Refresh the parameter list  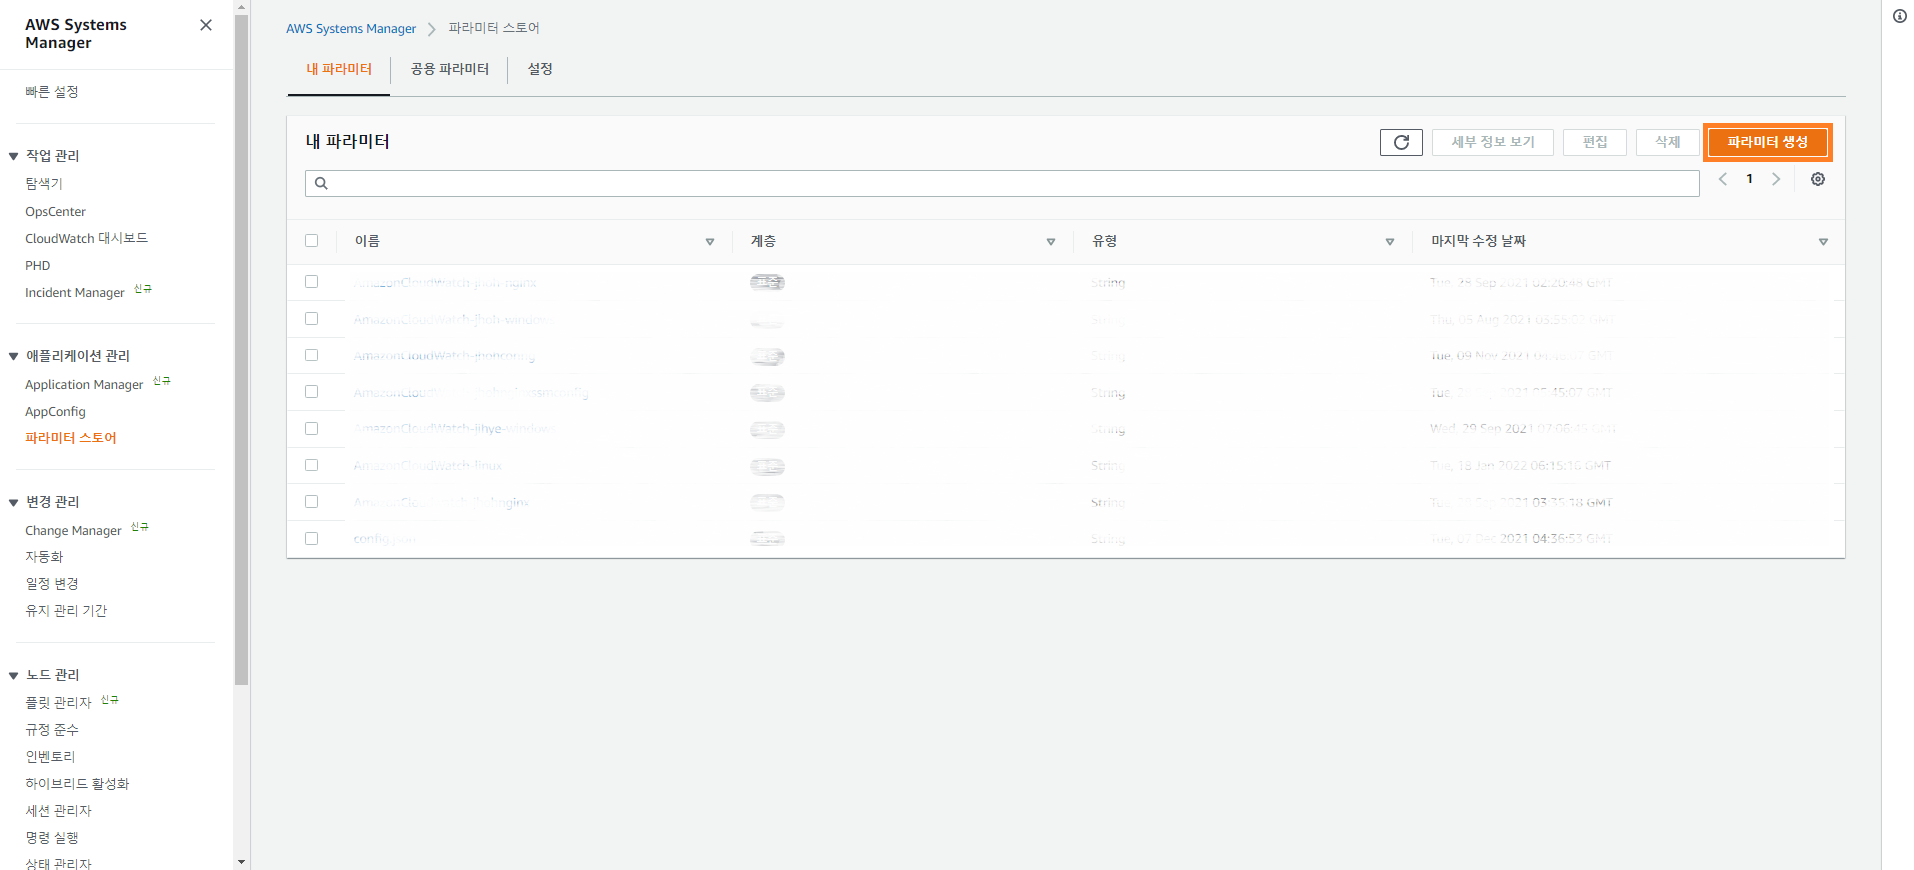point(1401,142)
